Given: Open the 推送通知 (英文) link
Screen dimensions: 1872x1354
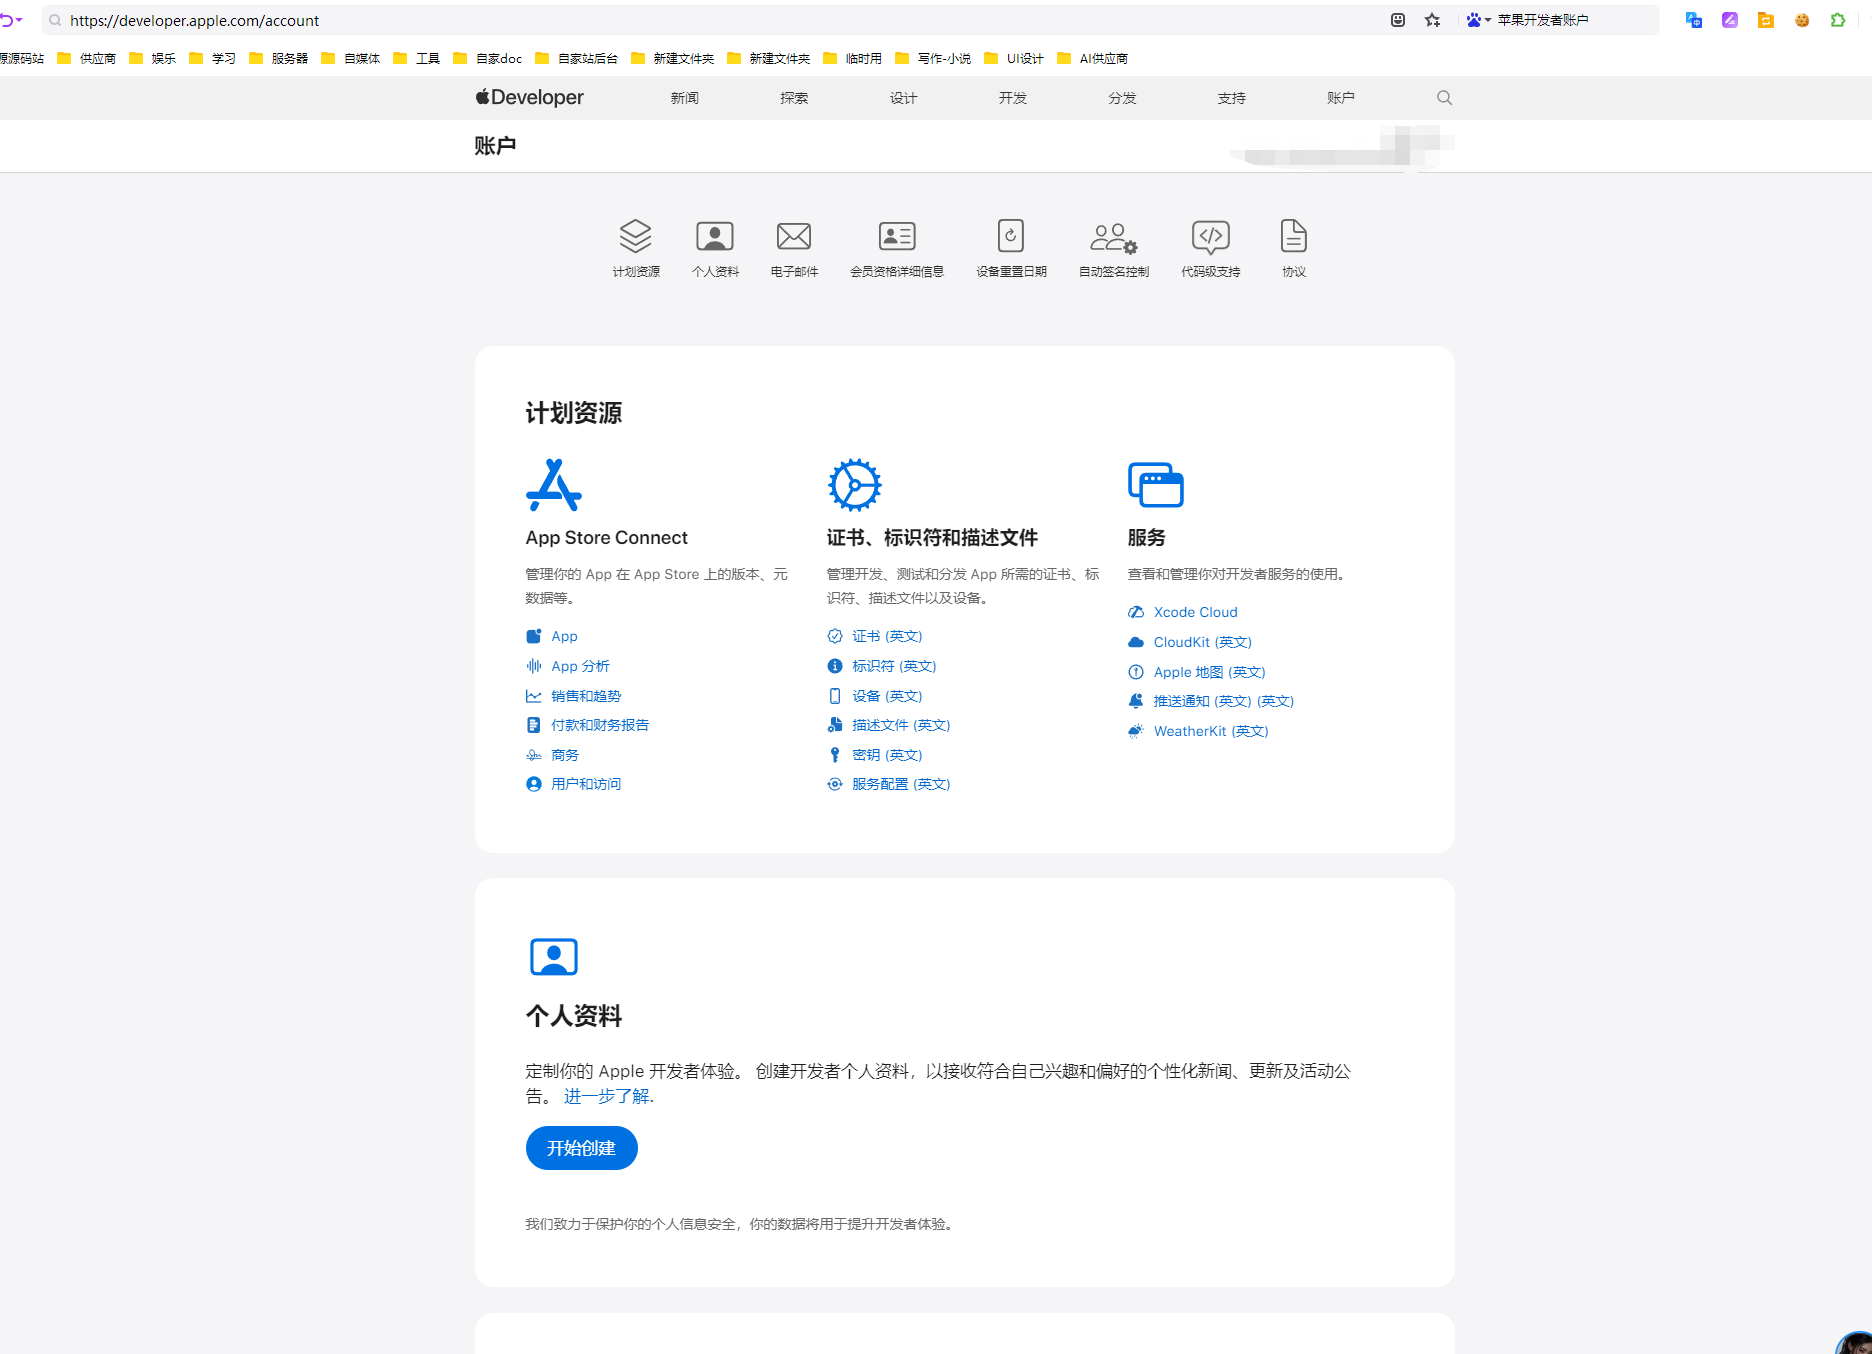Looking at the screenshot, I should pos(1224,701).
